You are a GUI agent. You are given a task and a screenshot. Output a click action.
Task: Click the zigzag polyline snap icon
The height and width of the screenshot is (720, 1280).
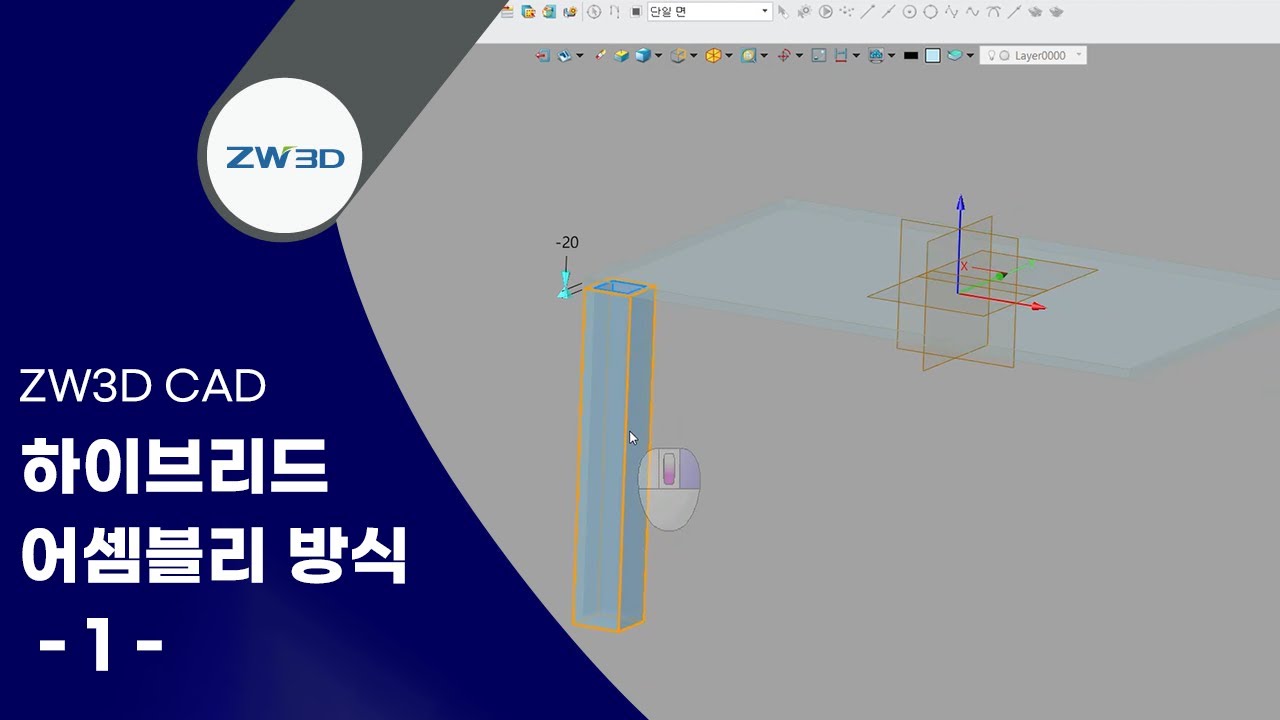pos(952,12)
